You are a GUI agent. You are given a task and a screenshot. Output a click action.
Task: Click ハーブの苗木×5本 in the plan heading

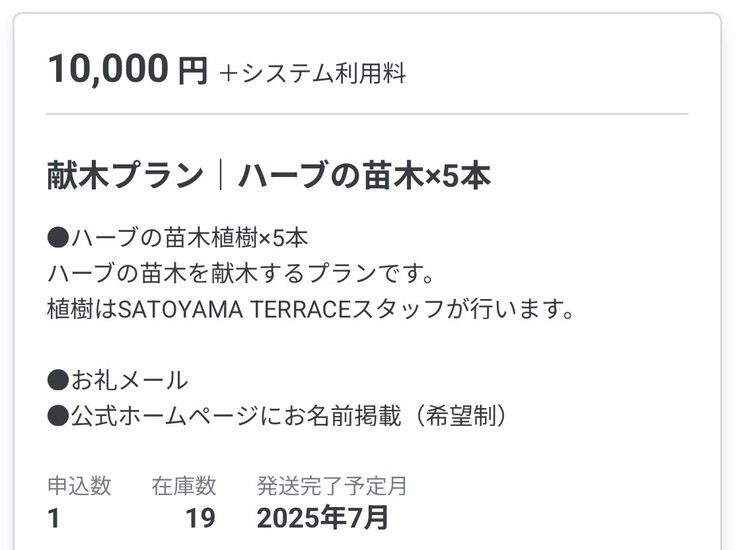pos(364,176)
